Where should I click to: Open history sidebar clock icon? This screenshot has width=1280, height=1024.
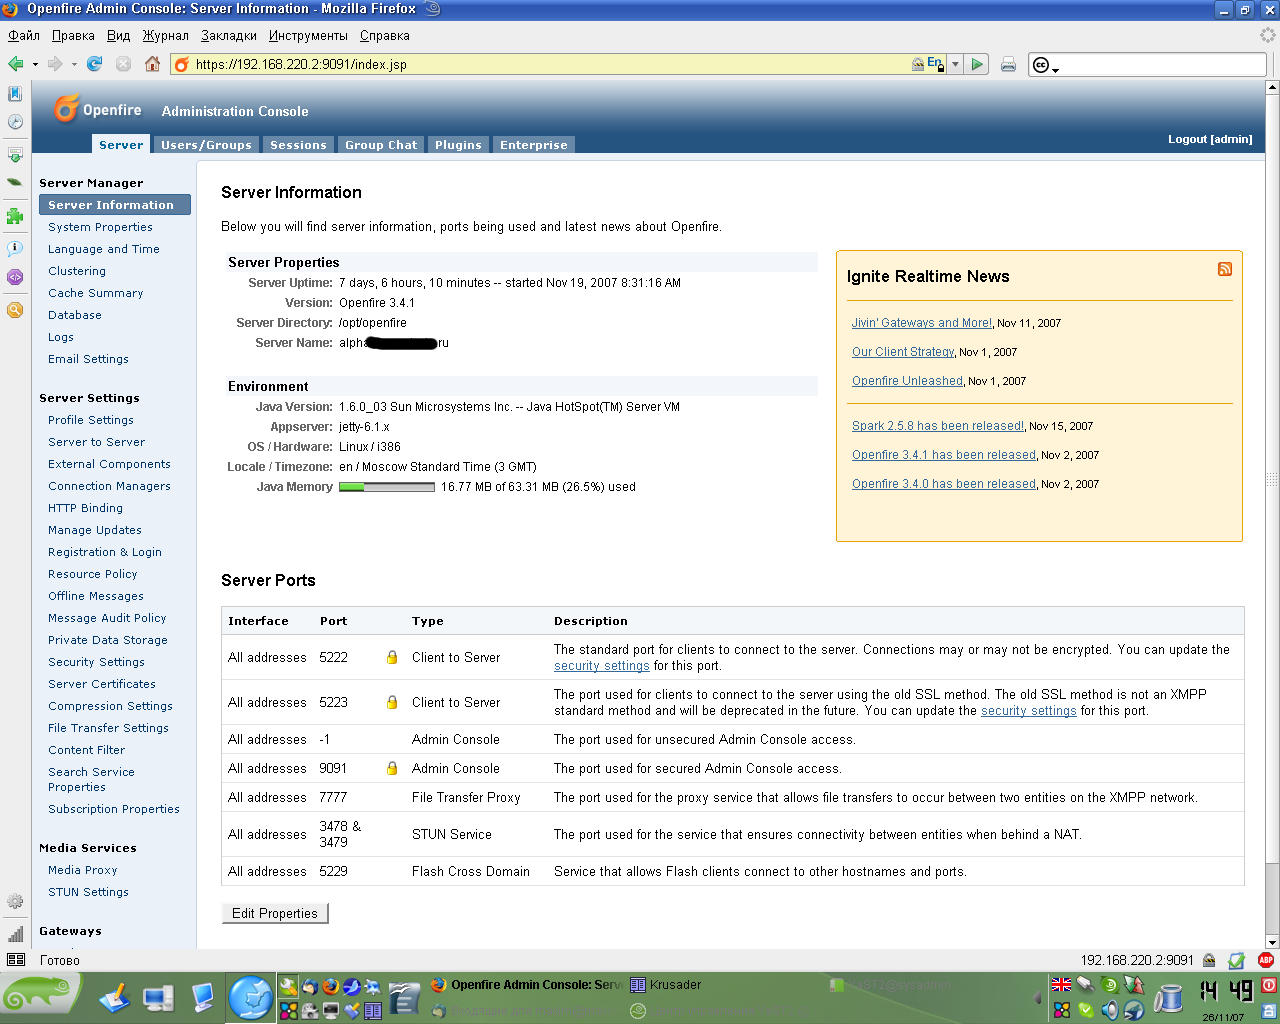click(15, 122)
